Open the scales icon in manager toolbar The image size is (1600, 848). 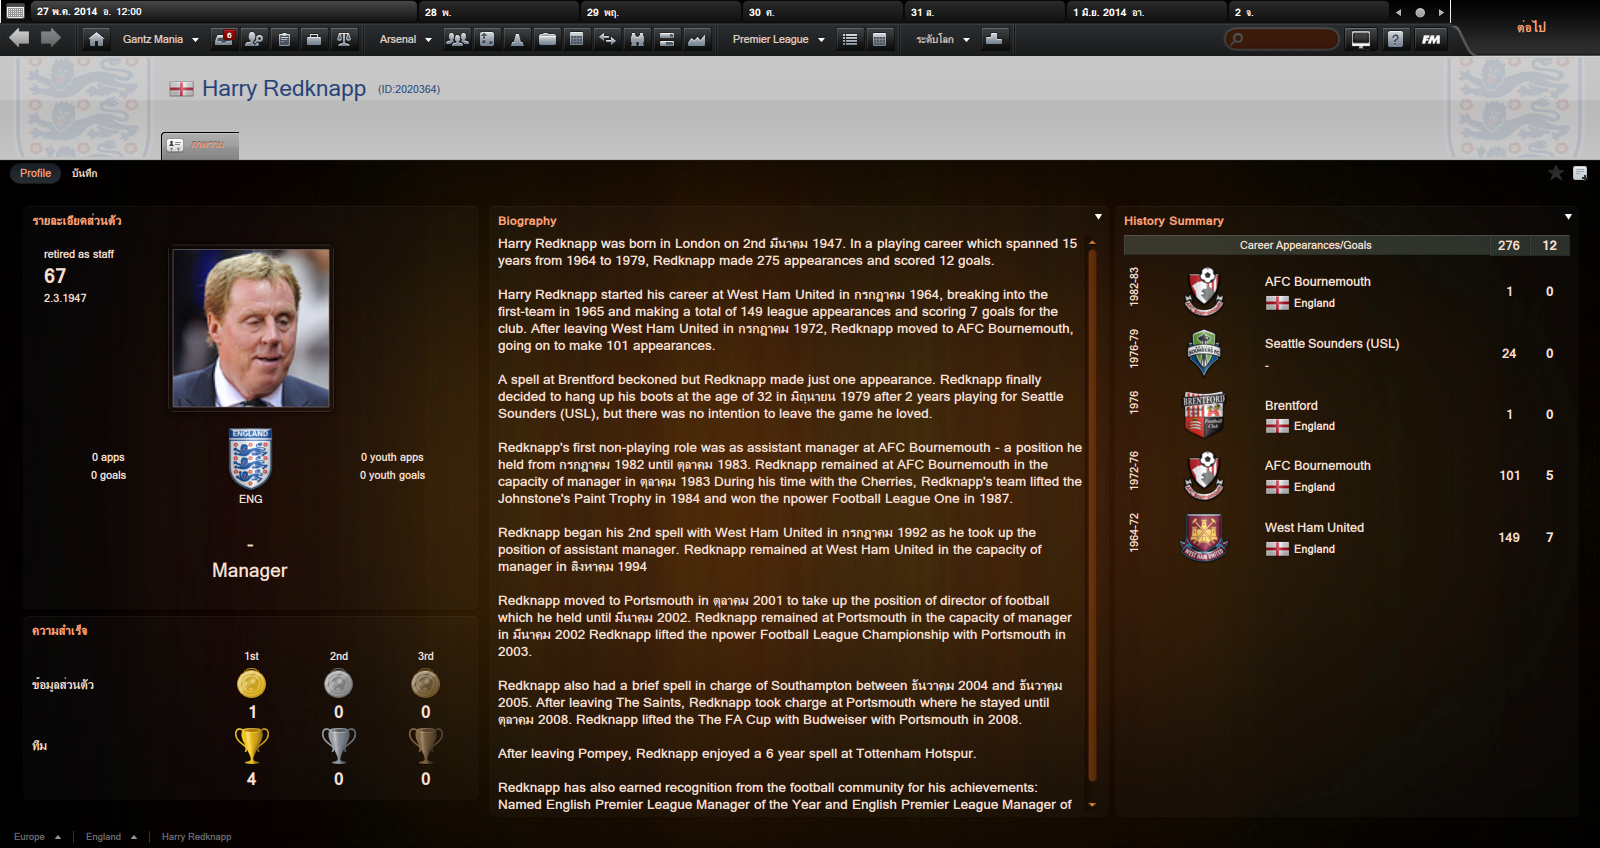[344, 39]
